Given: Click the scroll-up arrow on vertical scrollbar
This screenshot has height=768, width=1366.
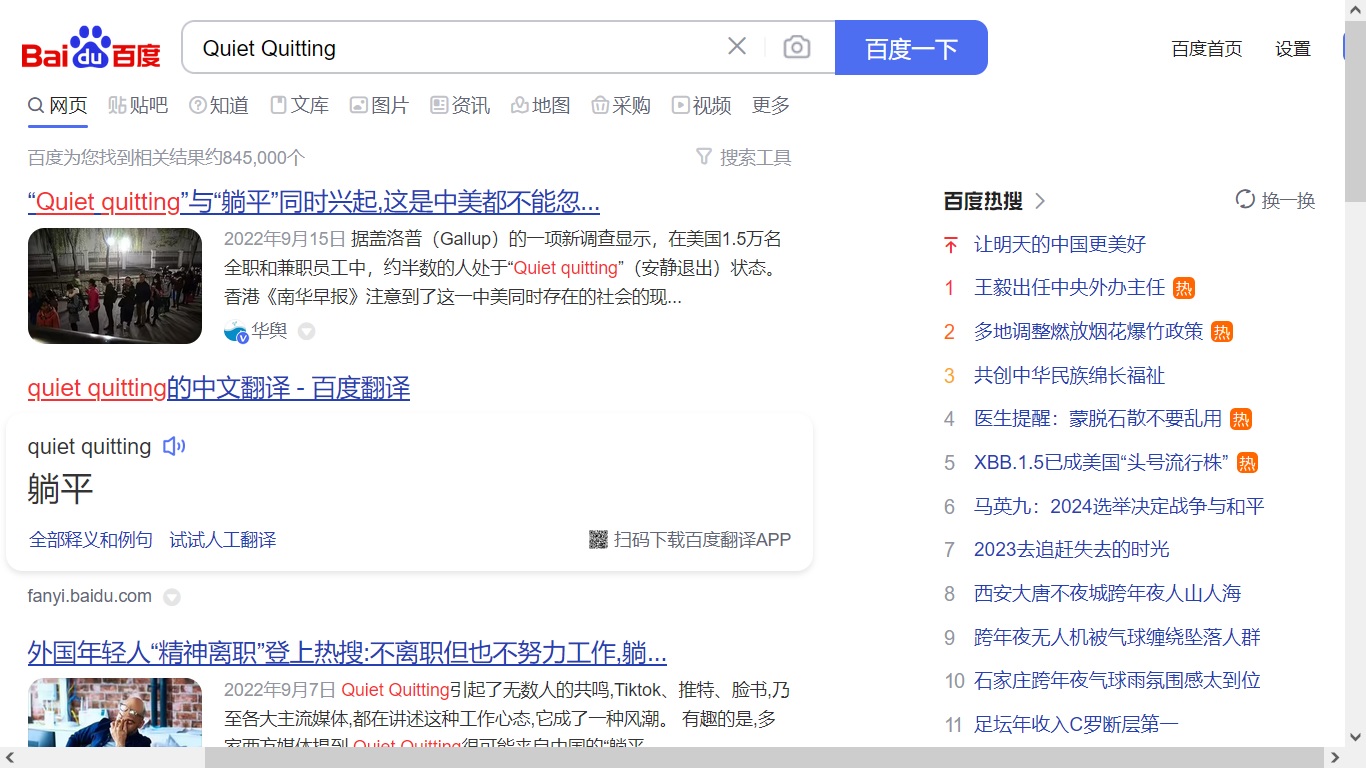Looking at the screenshot, I should (1355, 9).
